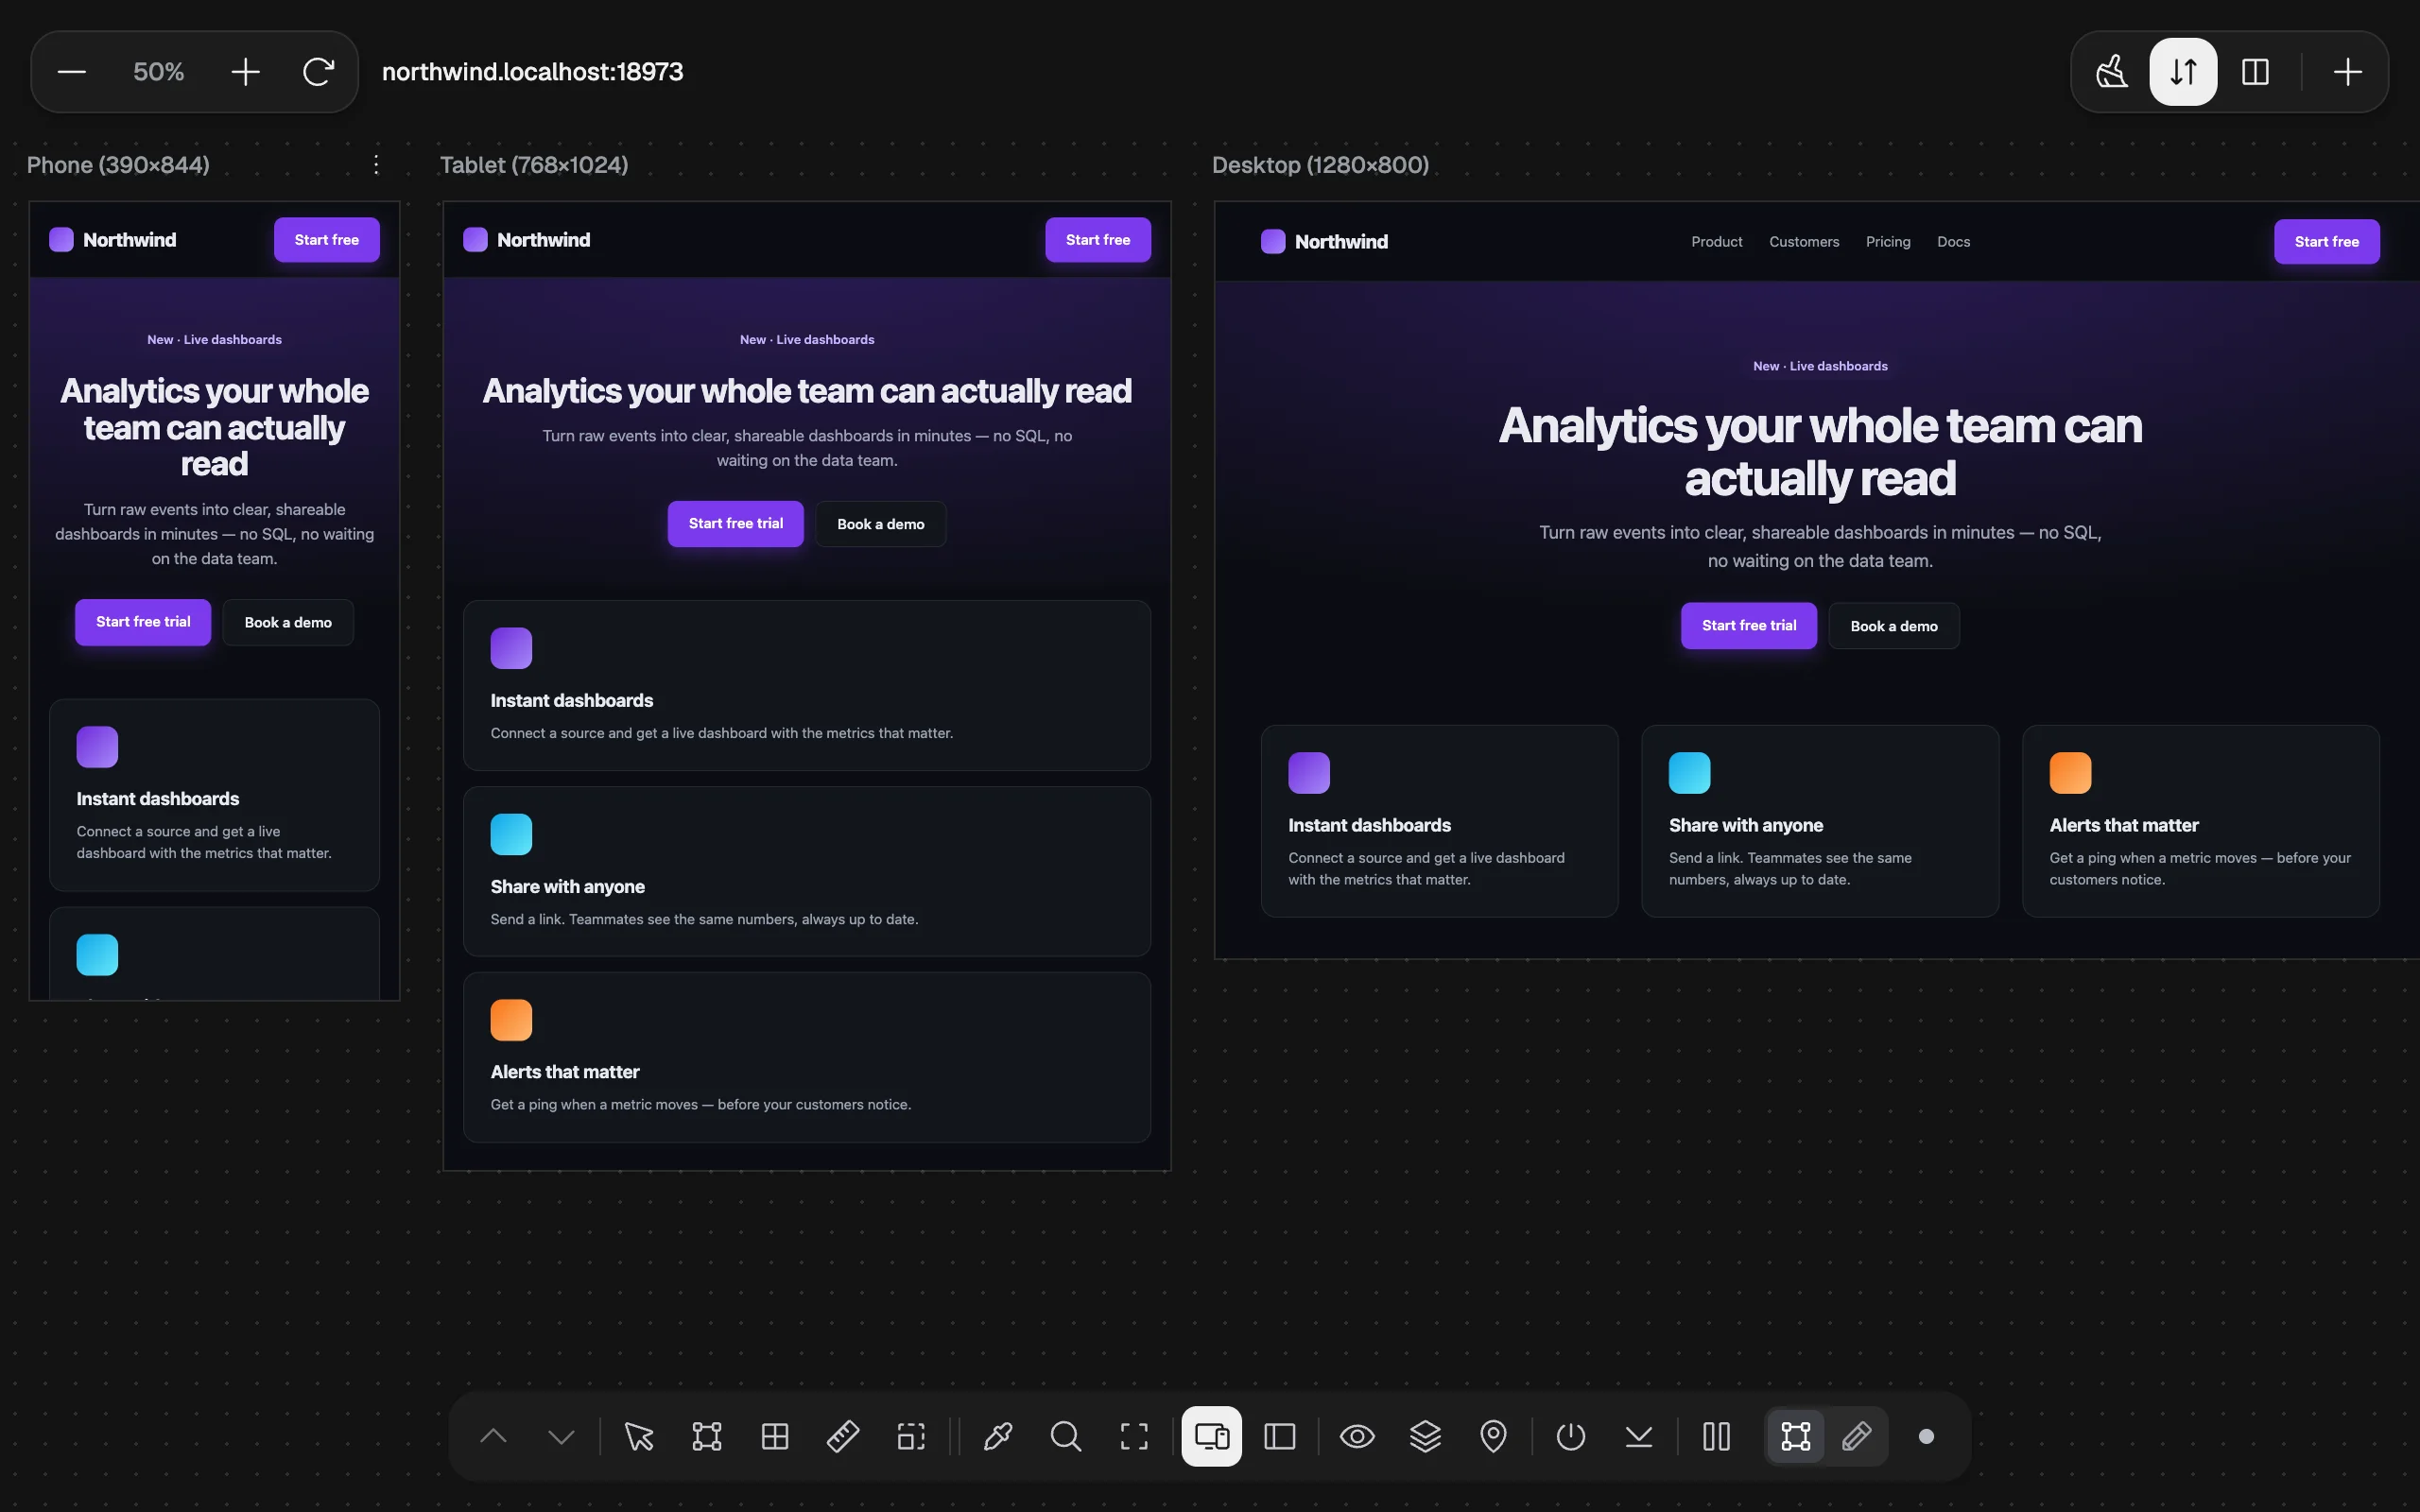Image resolution: width=2420 pixels, height=1512 pixels.
Task: Select the Tablet (768×1024) viewport label
Action: [x=534, y=165]
